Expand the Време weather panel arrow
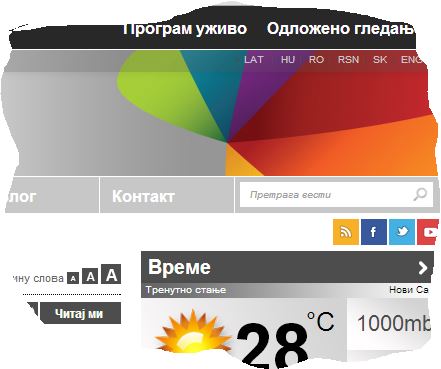441x369 pixels. (423, 267)
